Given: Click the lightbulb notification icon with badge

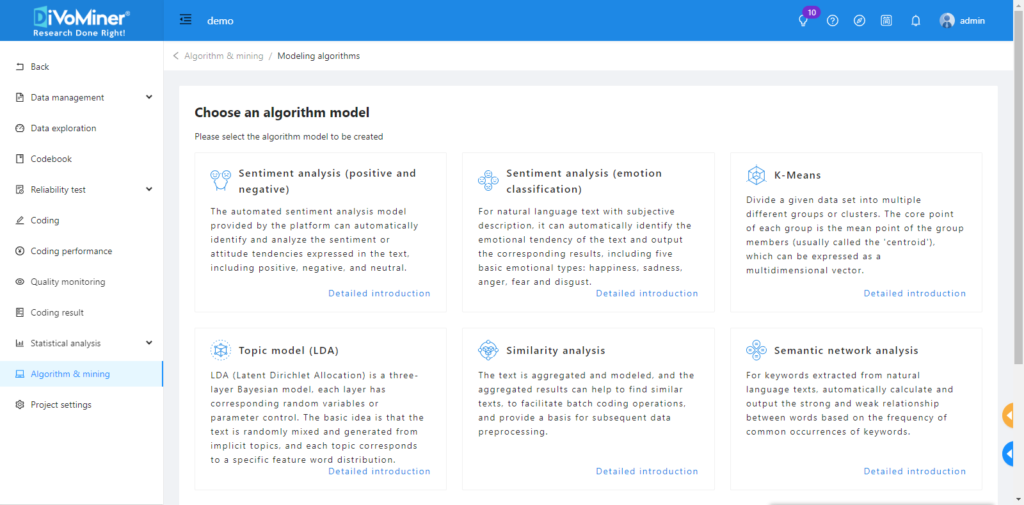Looking at the screenshot, I should pyautogui.click(x=803, y=21).
